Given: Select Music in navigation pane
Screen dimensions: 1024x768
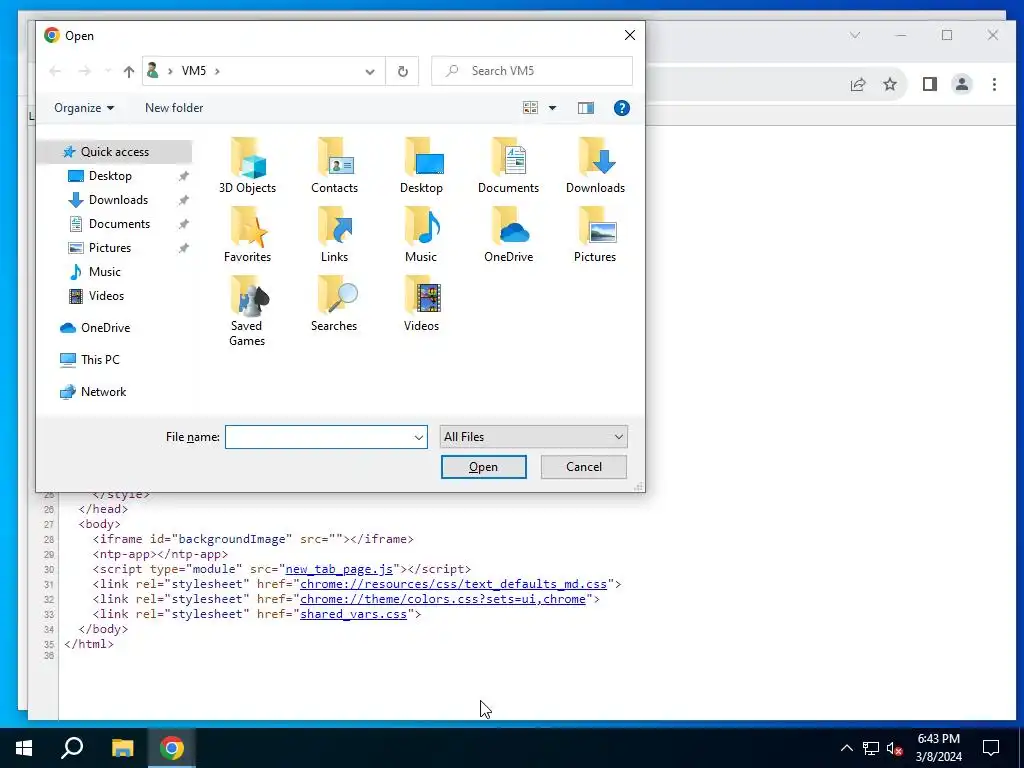Looking at the screenshot, I should 104,272.
